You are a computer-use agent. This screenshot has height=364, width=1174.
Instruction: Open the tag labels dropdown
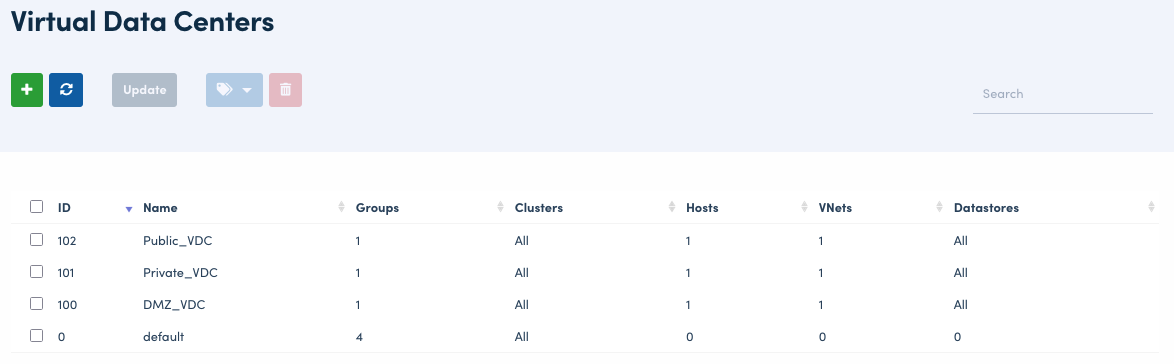click(x=234, y=90)
